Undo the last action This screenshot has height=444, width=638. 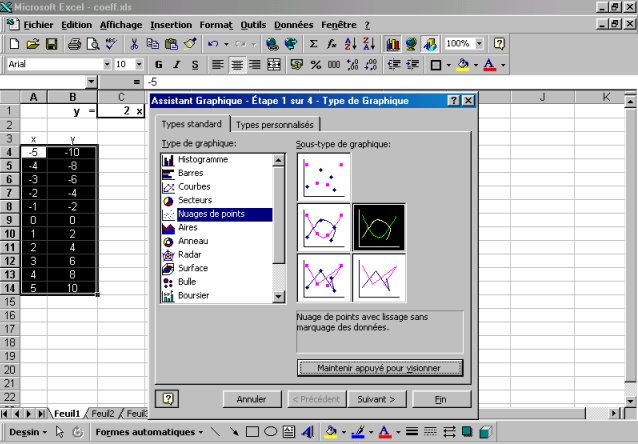coord(213,44)
